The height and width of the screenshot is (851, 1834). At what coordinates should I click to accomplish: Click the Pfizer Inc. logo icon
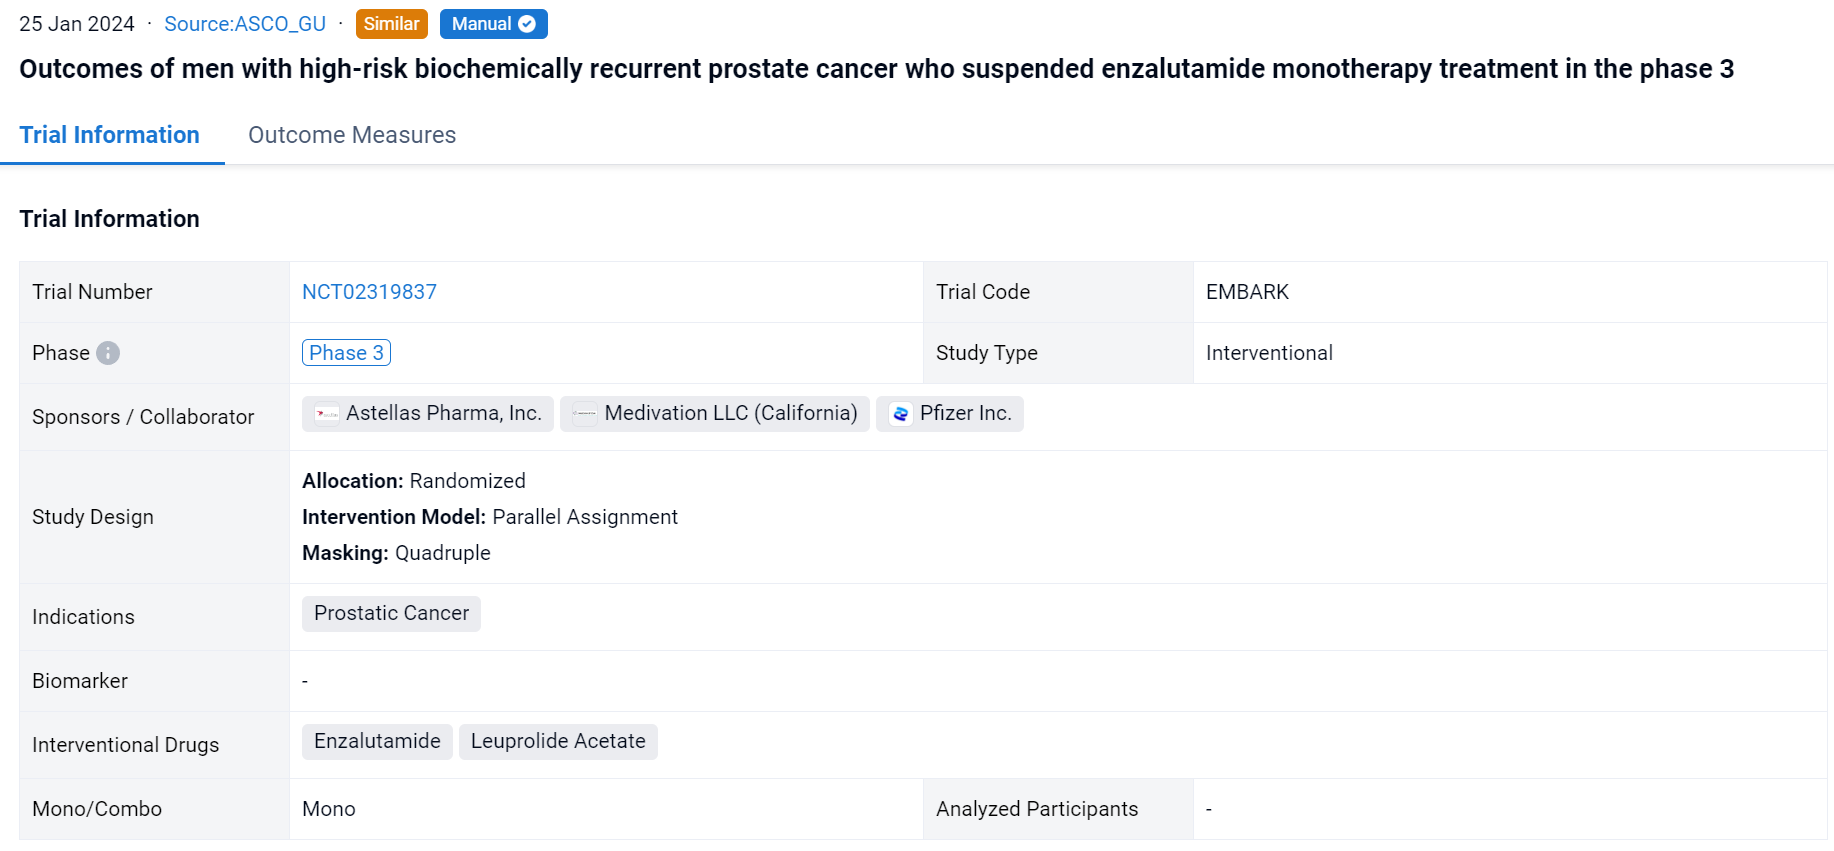click(x=900, y=414)
